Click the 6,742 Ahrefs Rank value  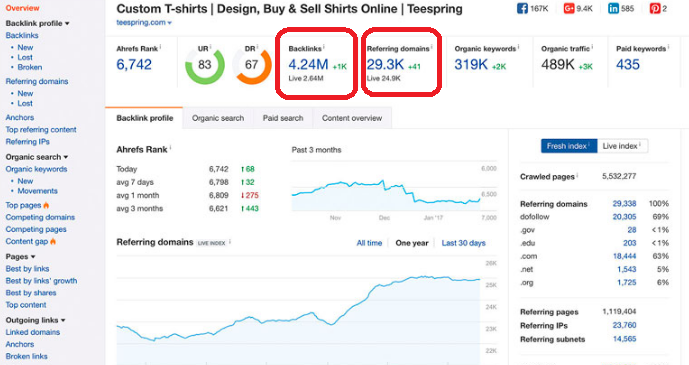pyautogui.click(x=134, y=65)
